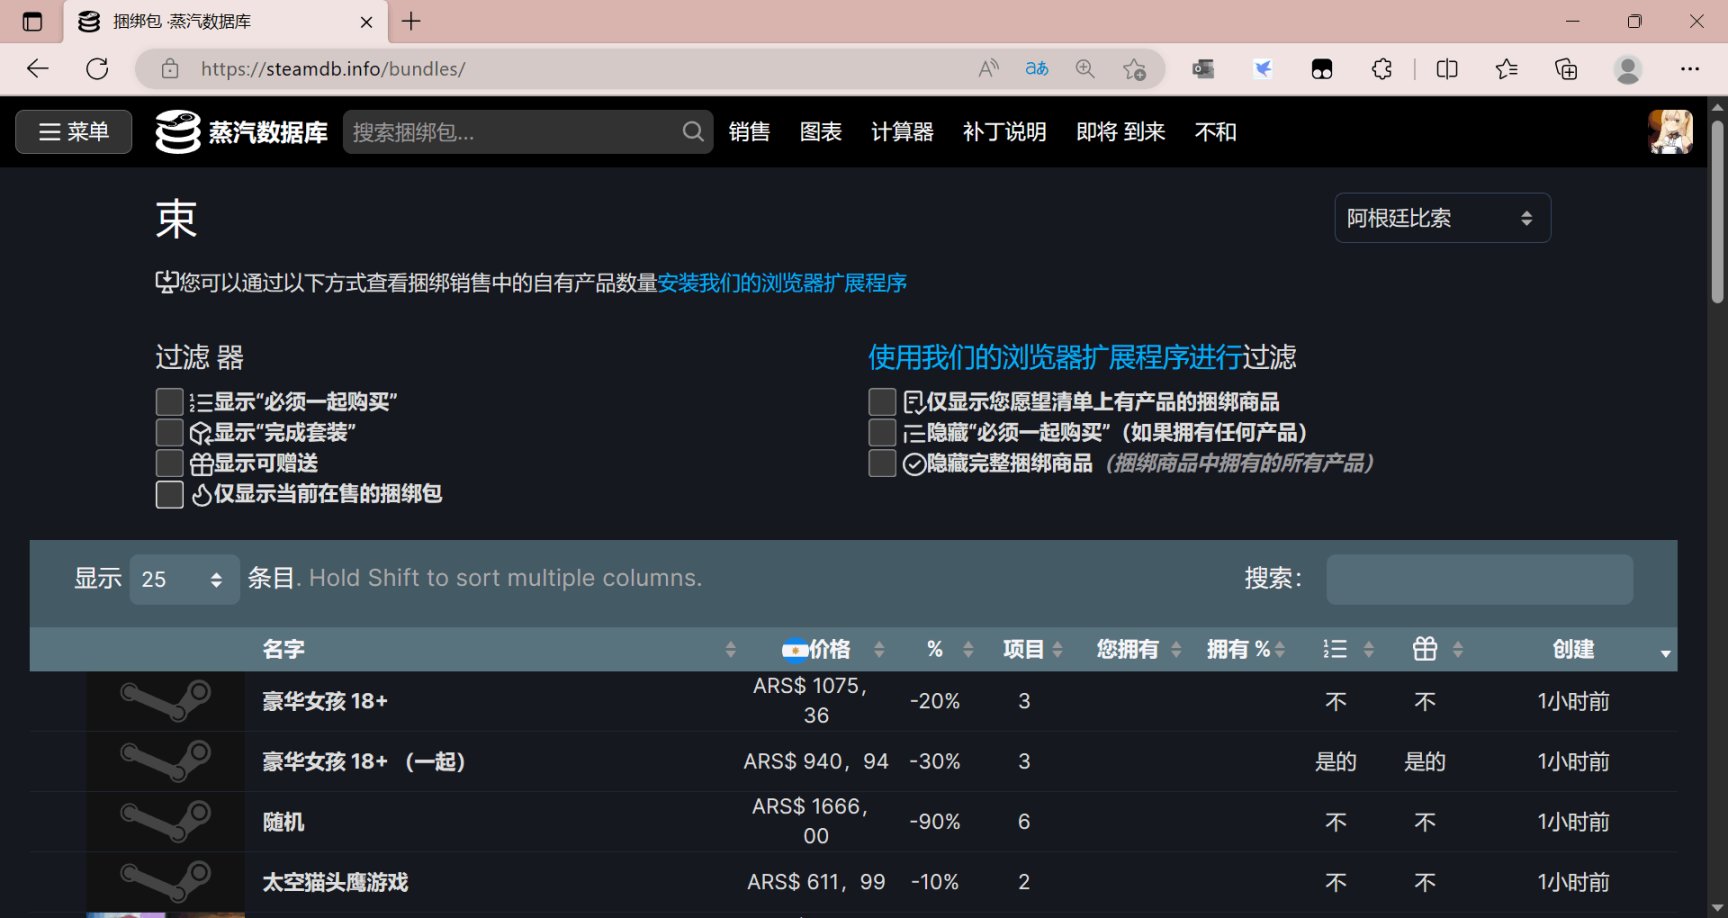Open the 菜单 menu button
The image size is (1728, 918).
point(74,132)
